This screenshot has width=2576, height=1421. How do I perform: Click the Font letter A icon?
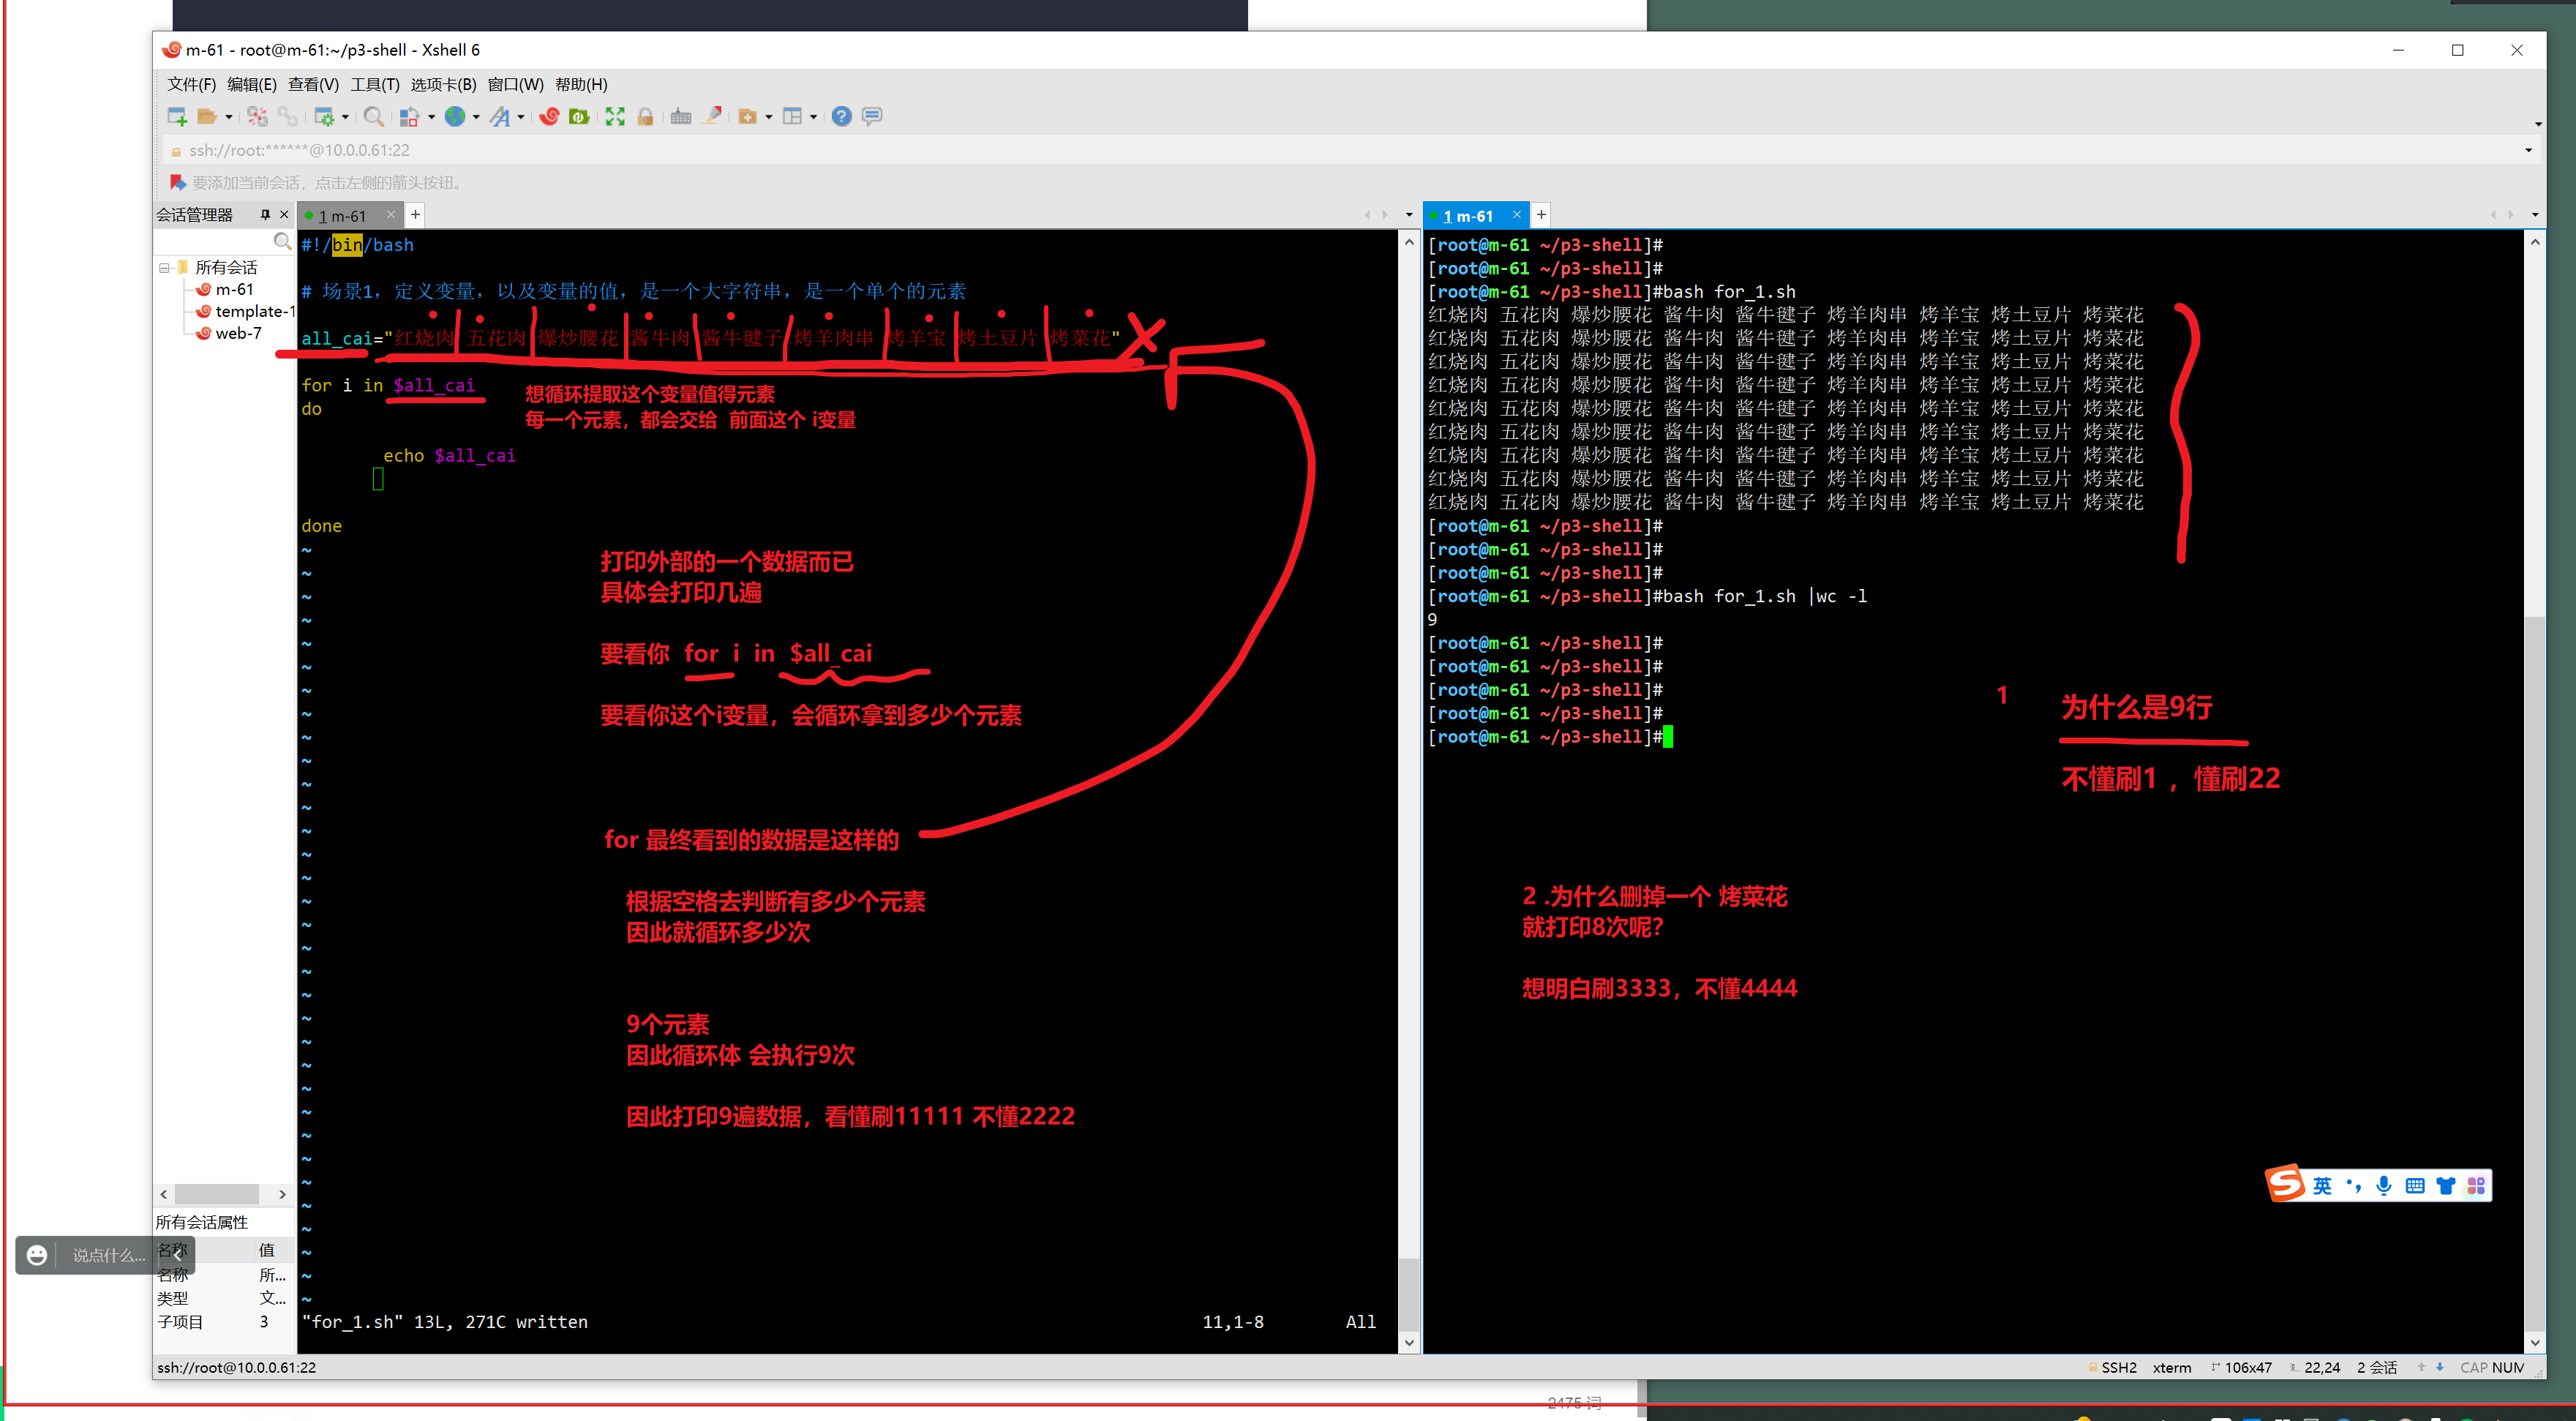pyautogui.click(x=500, y=117)
